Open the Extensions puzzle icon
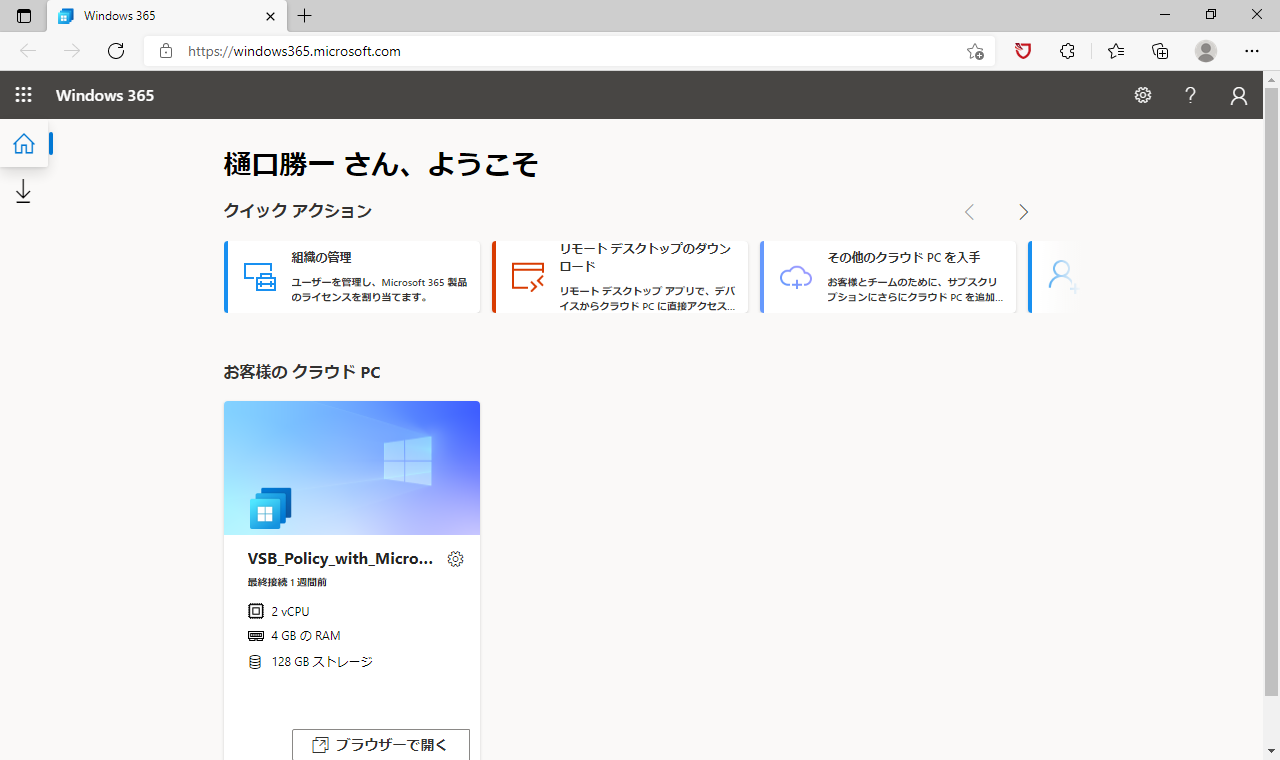Screen dimensions: 1280x760 coord(1068,51)
